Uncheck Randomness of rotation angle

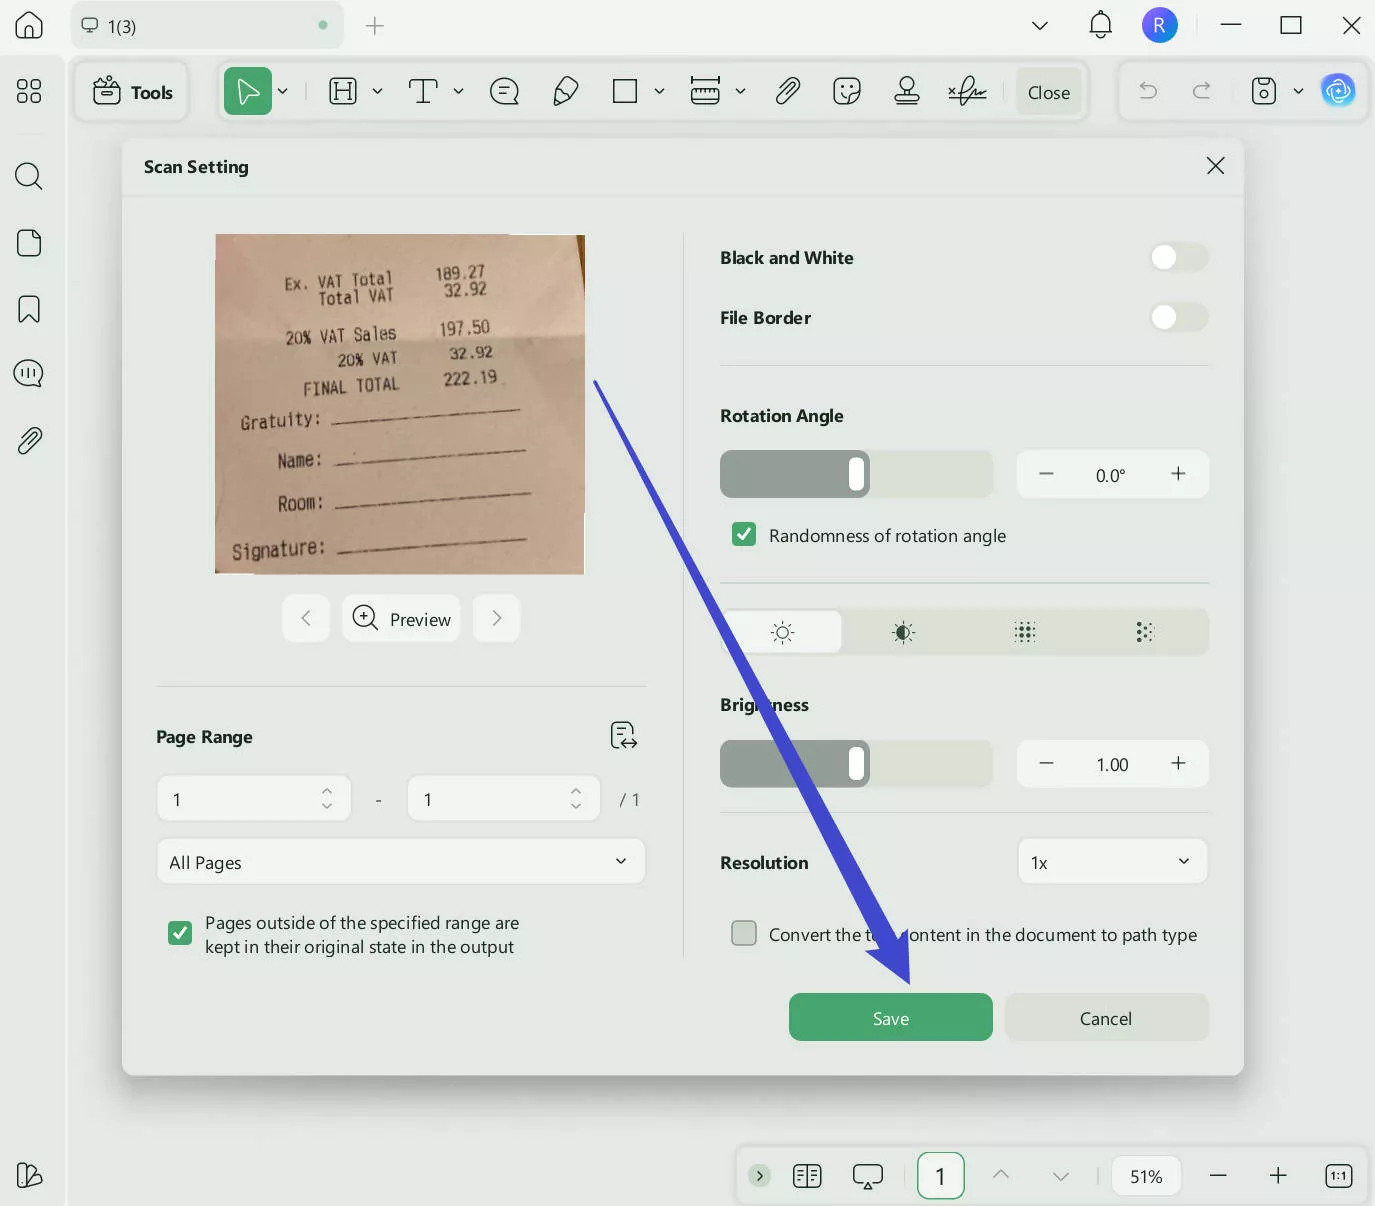pyautogui.click(x=744, y=535)
